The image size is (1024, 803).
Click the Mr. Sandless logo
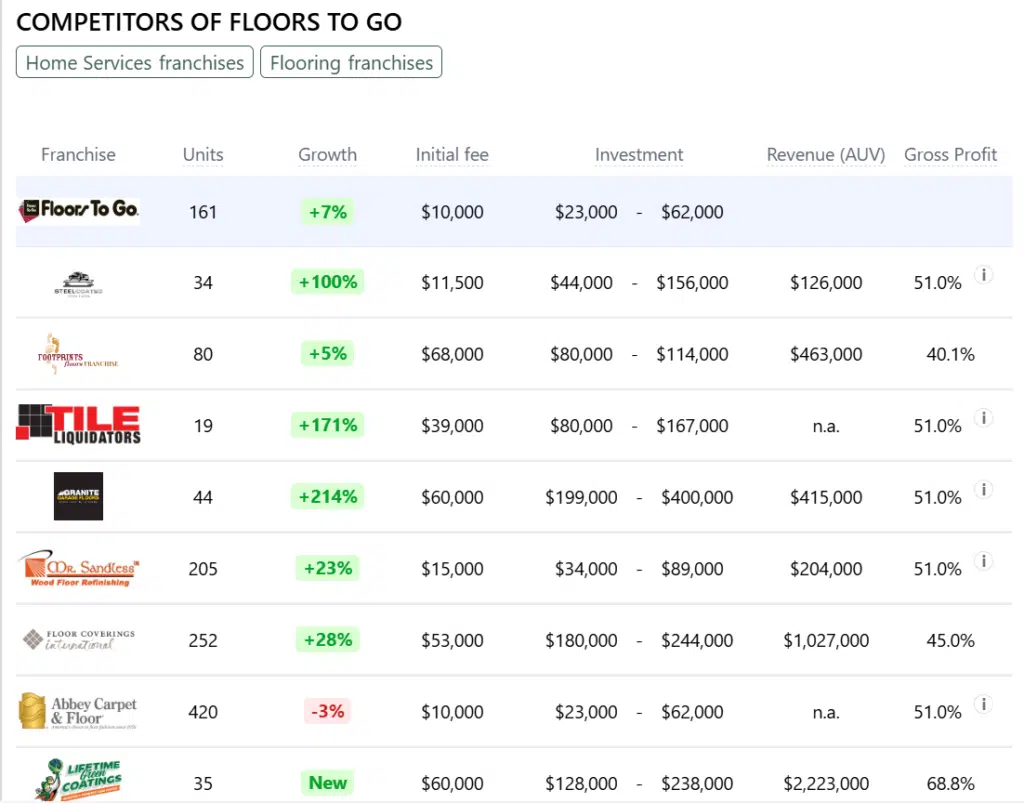(x=79, y=569)
